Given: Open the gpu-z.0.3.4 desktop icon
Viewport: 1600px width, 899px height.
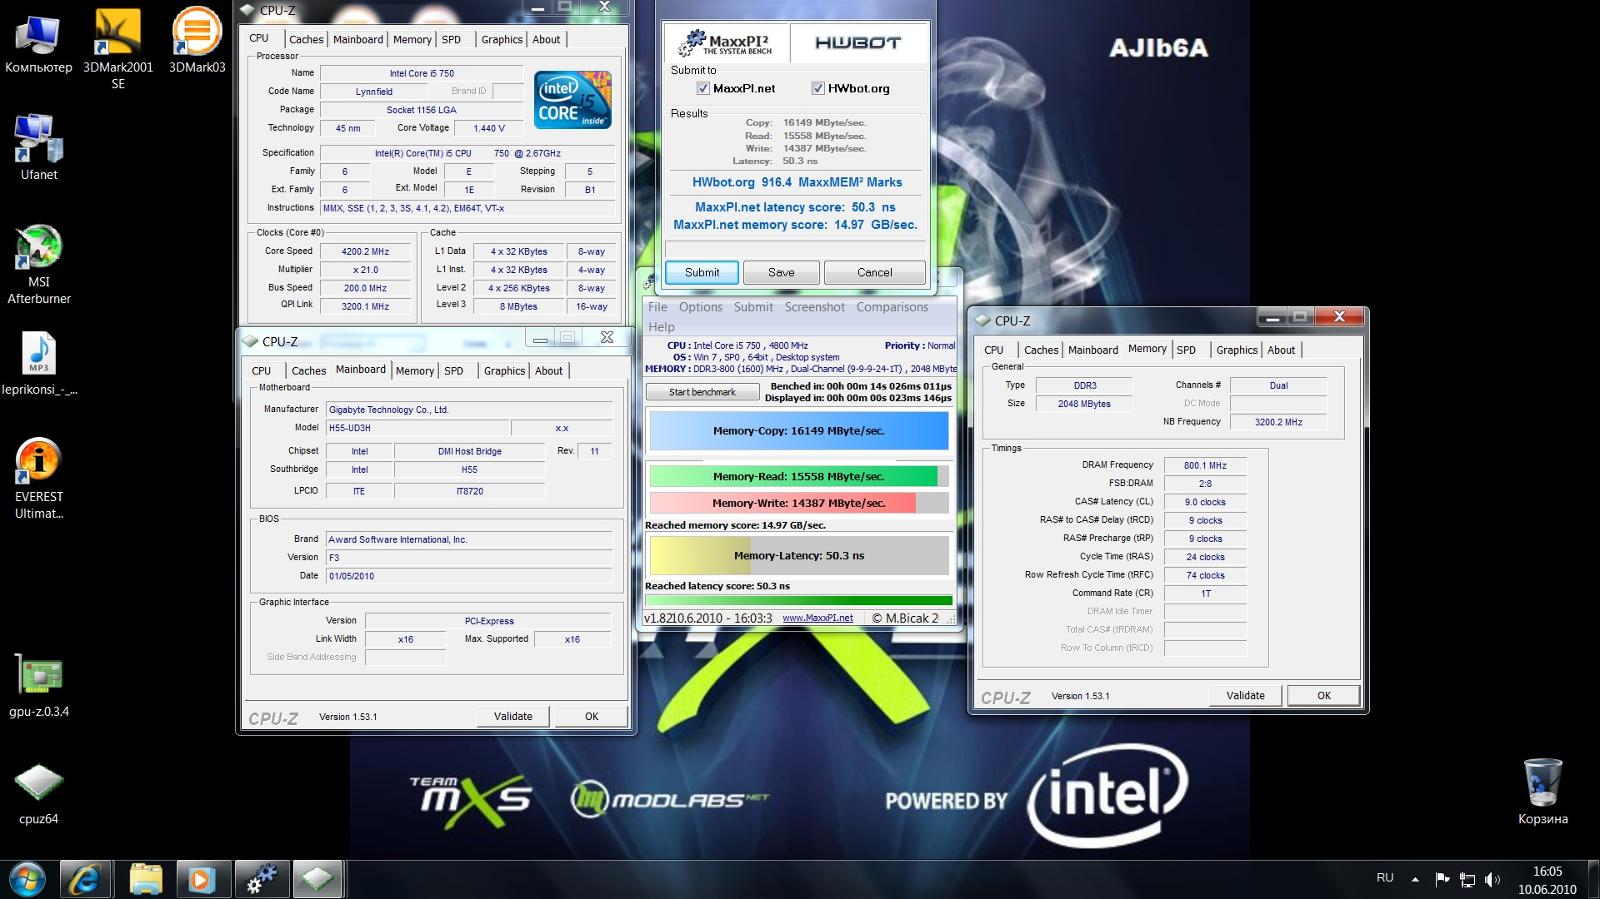Looking at the screenshot, I should click(39, 686).
